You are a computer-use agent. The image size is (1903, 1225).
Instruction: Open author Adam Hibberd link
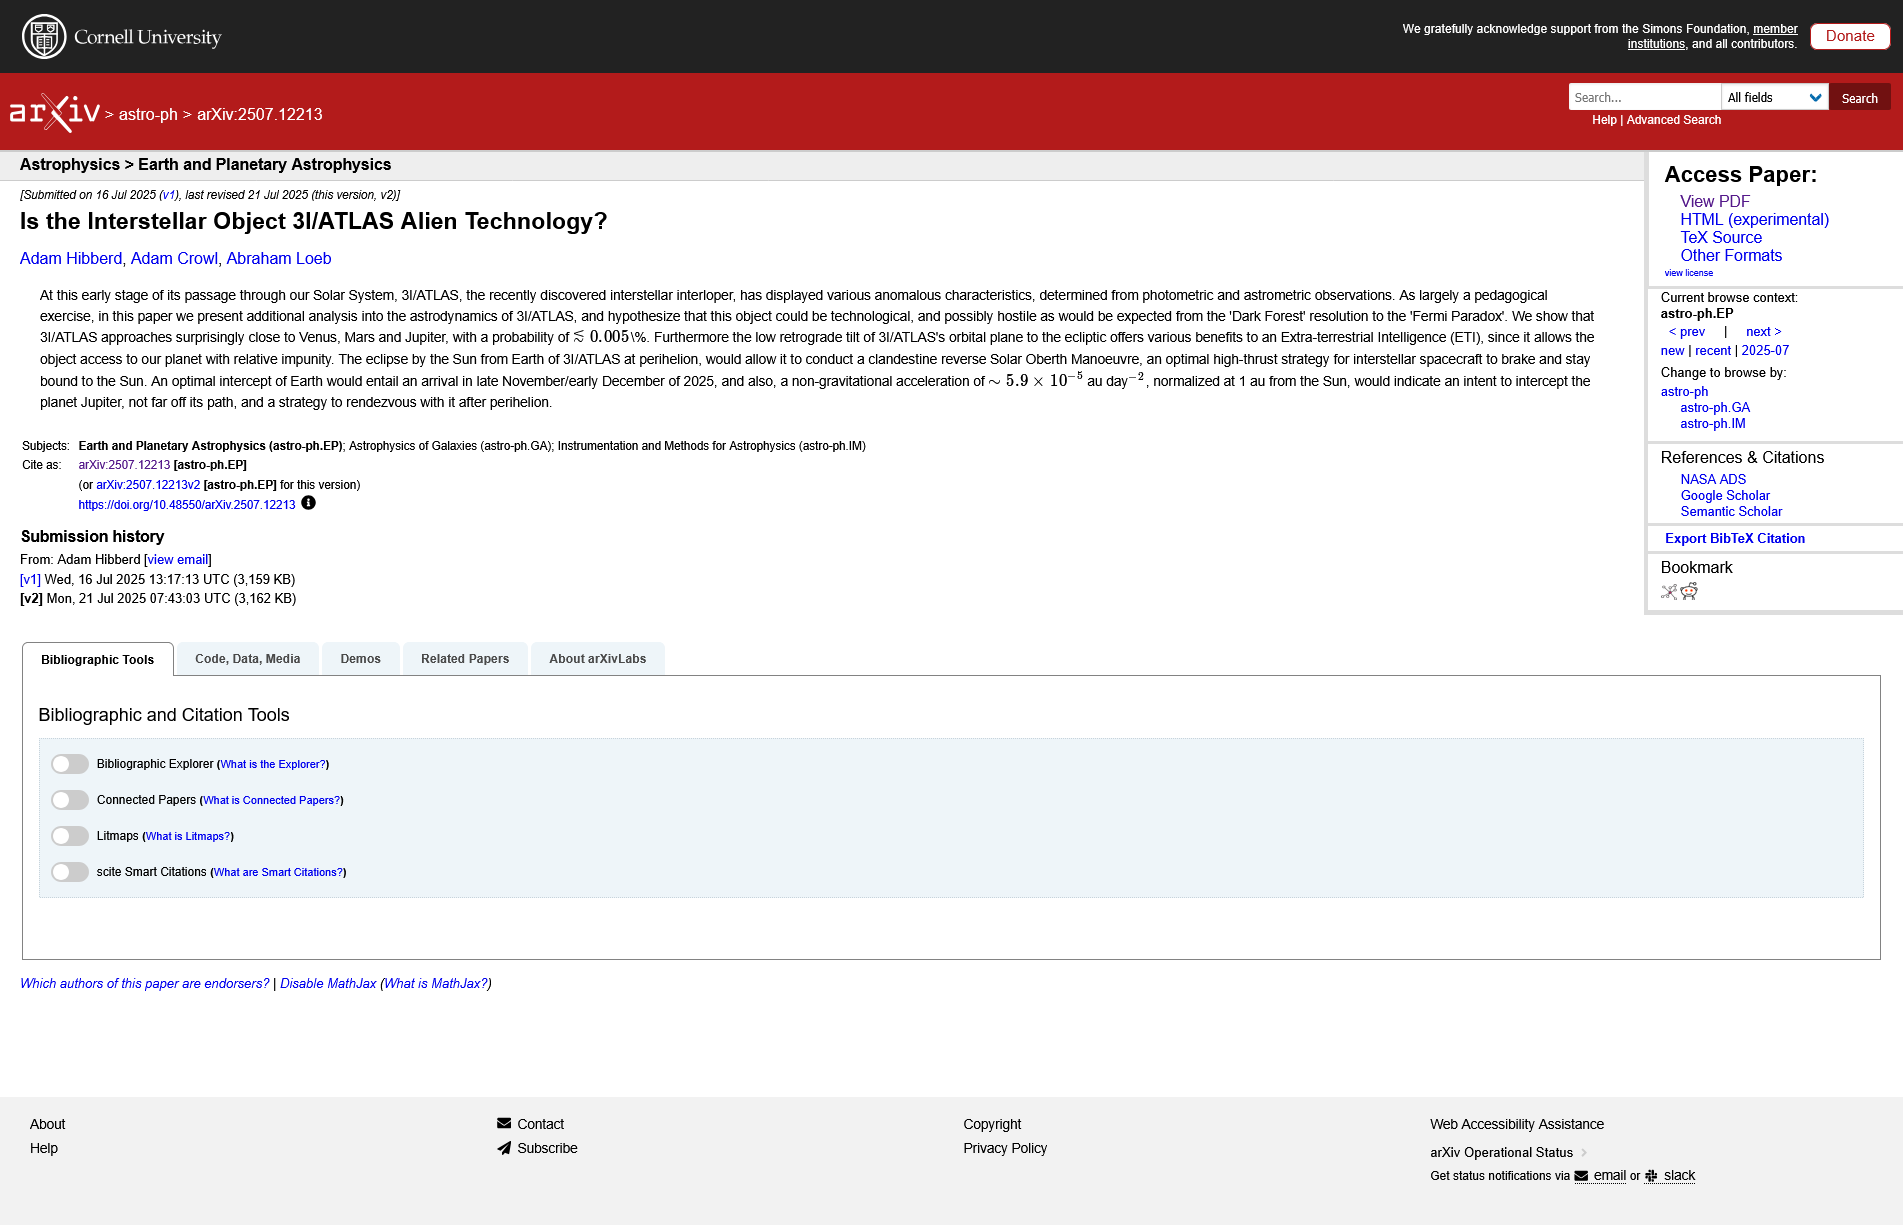(71, 258)
